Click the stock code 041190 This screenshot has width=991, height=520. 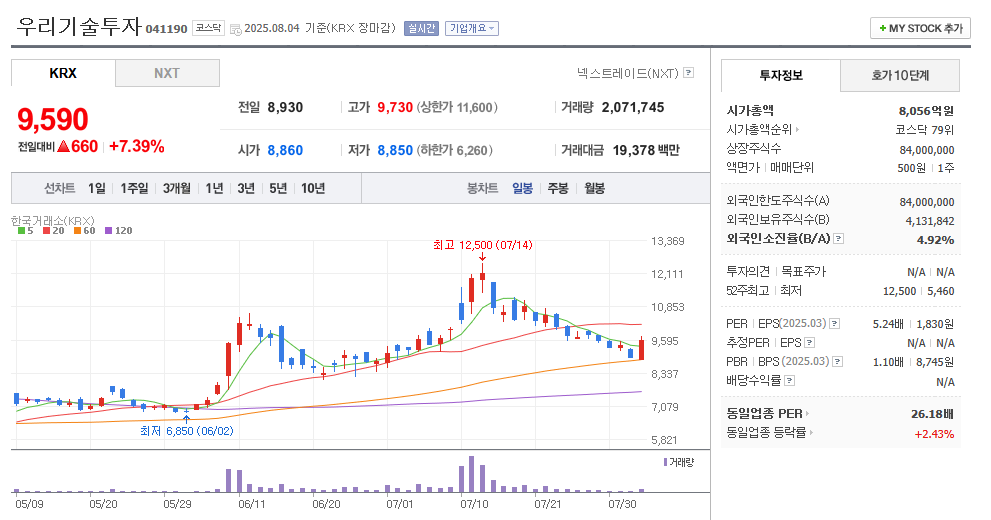pyautogui.click(x=167, y=29)
